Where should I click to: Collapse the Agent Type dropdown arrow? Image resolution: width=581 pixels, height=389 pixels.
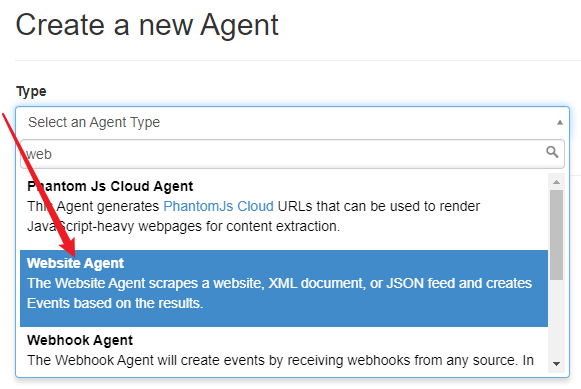coord(560,122)
